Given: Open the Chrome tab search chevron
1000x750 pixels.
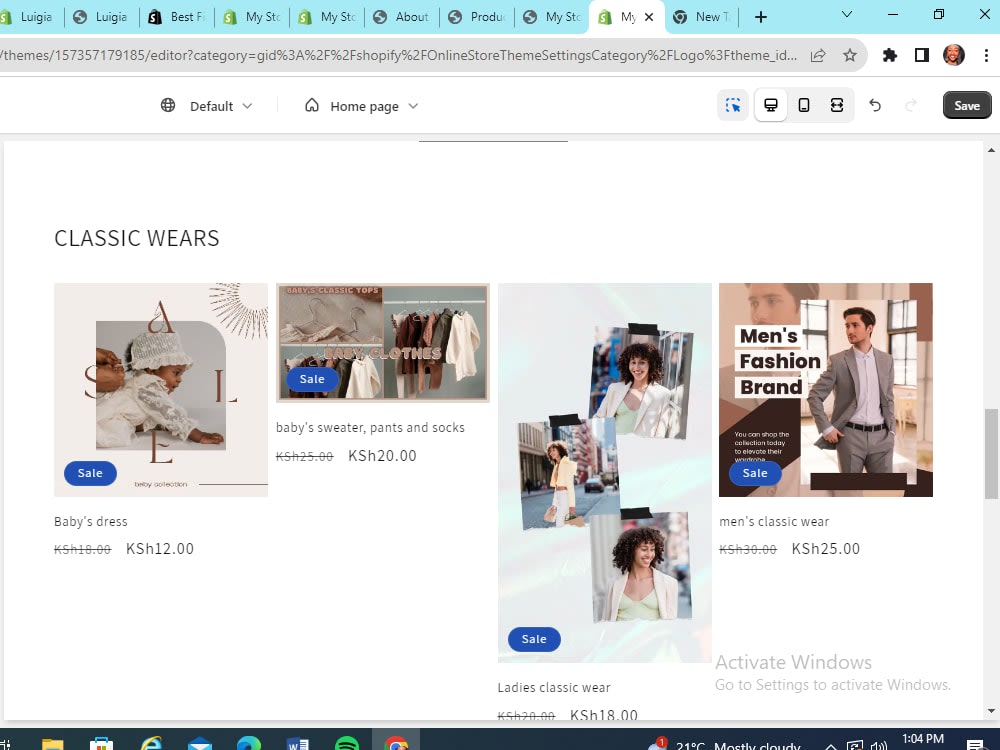Looking at the screenshot, I should [847, 15].
